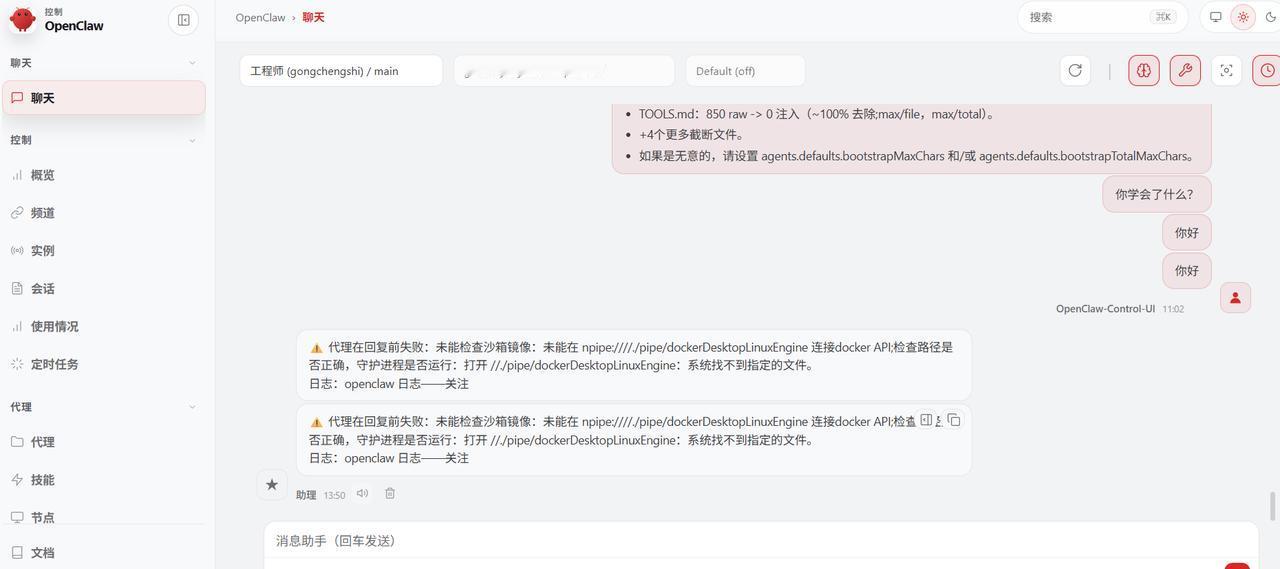
Task: Select the system monitor theme option
Action: coord(1216,17)
